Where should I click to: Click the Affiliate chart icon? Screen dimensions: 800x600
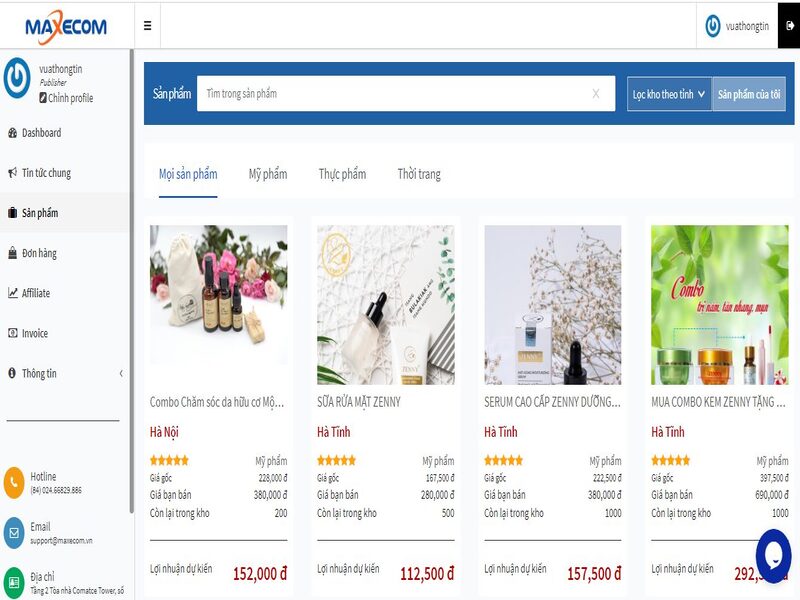point(13,293)
